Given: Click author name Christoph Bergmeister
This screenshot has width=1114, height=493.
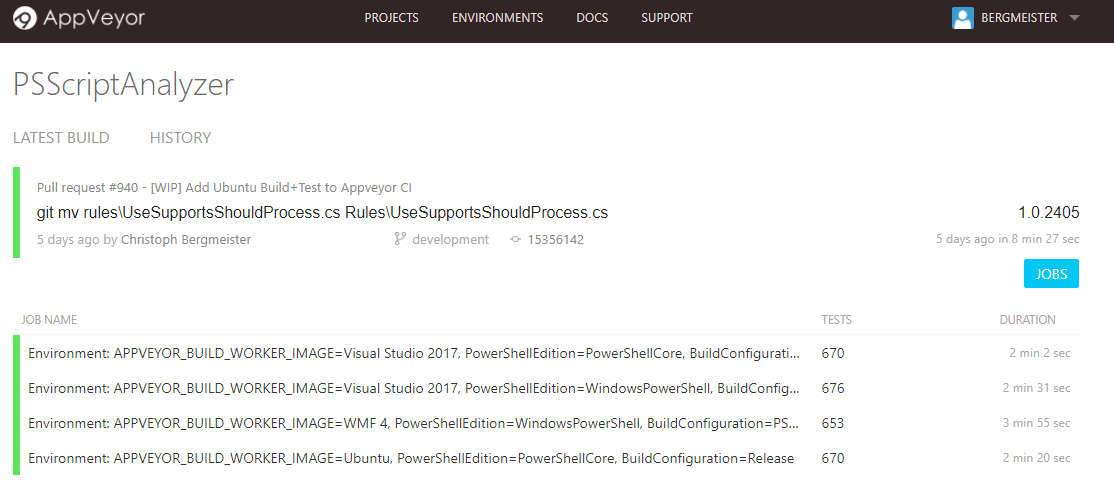Looking at the screenshot, I should coord(186,240).
